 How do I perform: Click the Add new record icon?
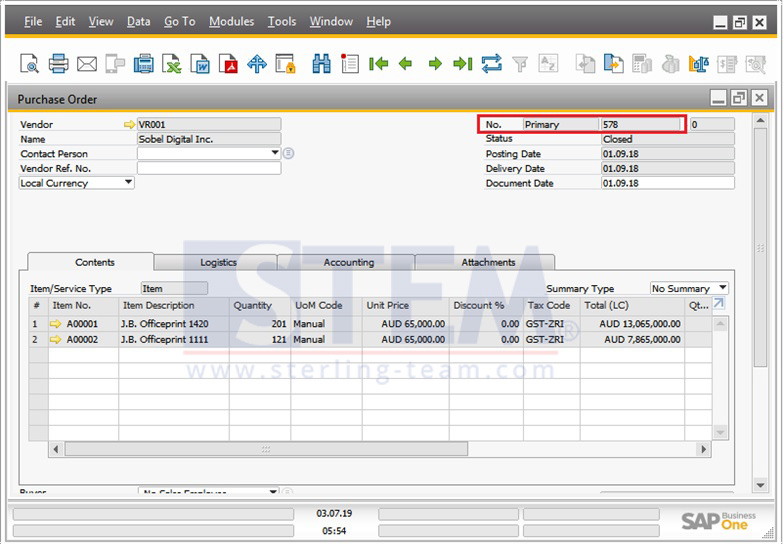click(x=350, y=64)
